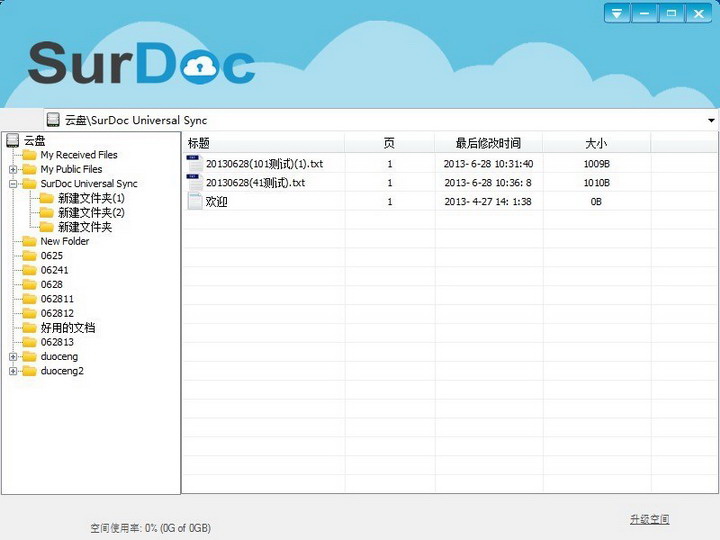This screenshot has height=540, width=720.
Task: Click the 1009B size cell
Action: [x=596, y=164]
